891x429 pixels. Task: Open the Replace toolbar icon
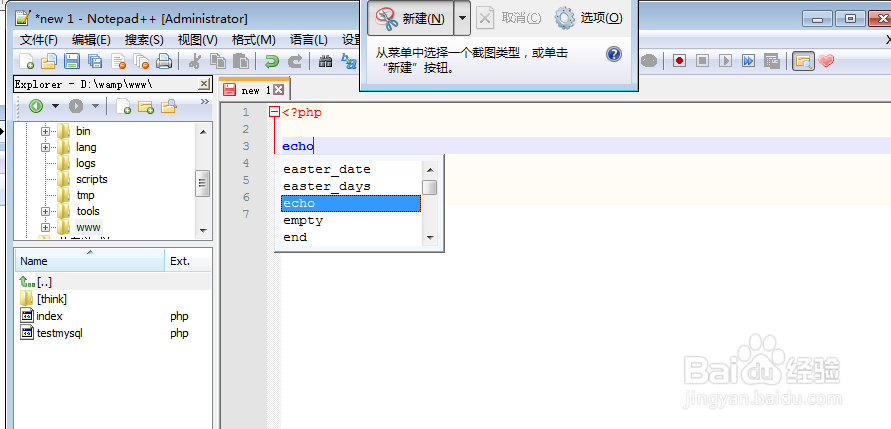[348, 61]
